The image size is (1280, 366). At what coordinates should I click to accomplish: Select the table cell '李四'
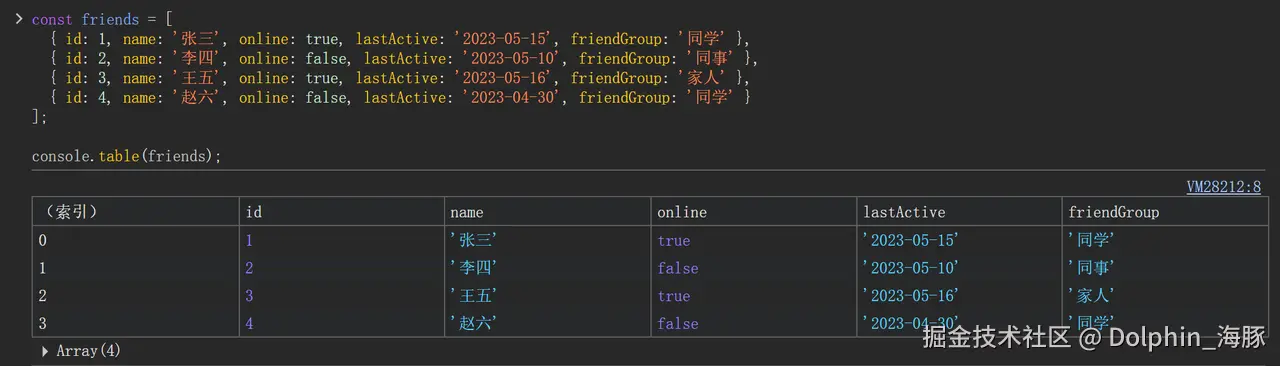coord(547,268)
